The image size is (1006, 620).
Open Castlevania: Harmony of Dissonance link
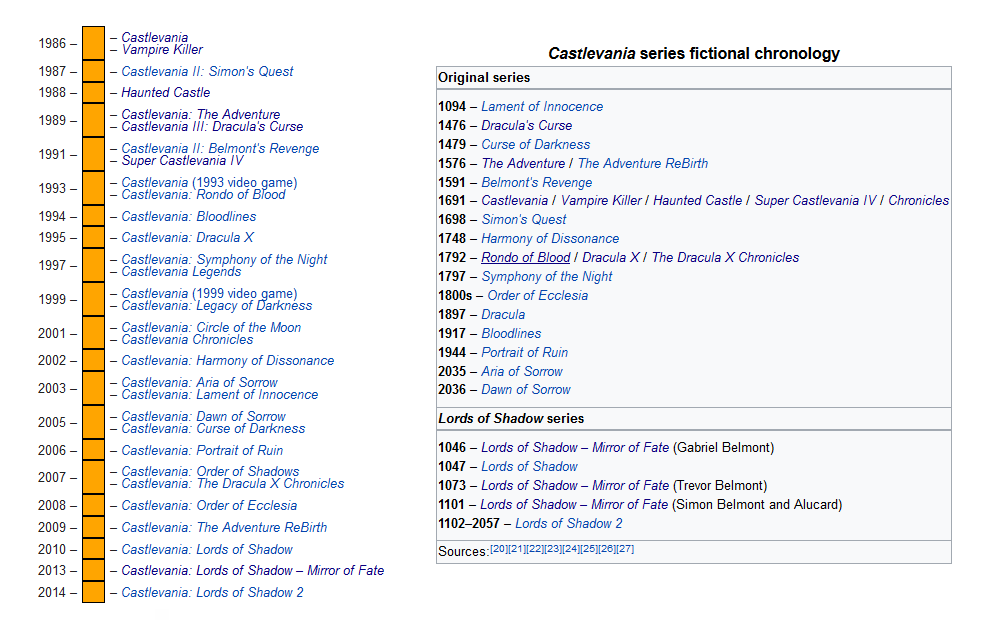pos(228,361)
